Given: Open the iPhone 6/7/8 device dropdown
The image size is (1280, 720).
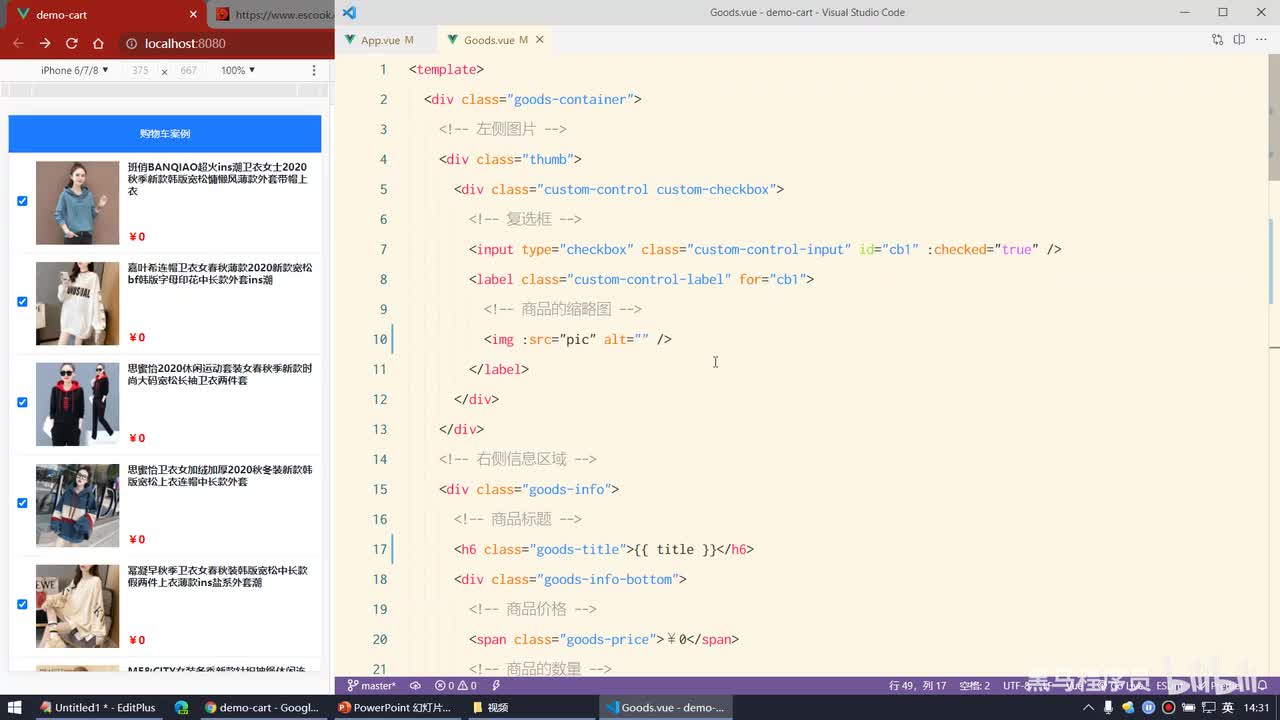Looking at the screenshot, I should pos(73,70).
